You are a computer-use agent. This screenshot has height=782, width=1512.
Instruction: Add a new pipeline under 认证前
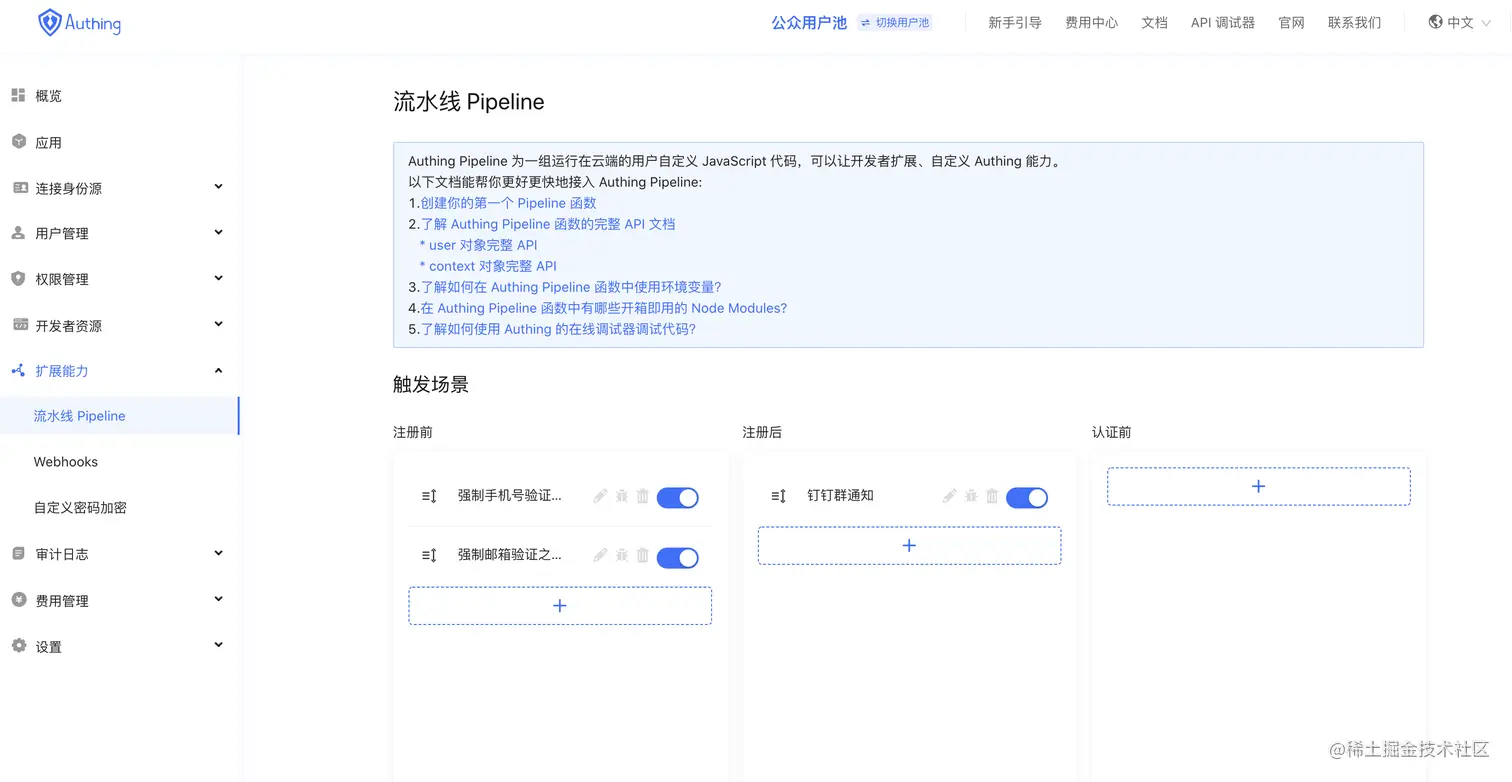pyautogui.click(x=1258, y=486)
